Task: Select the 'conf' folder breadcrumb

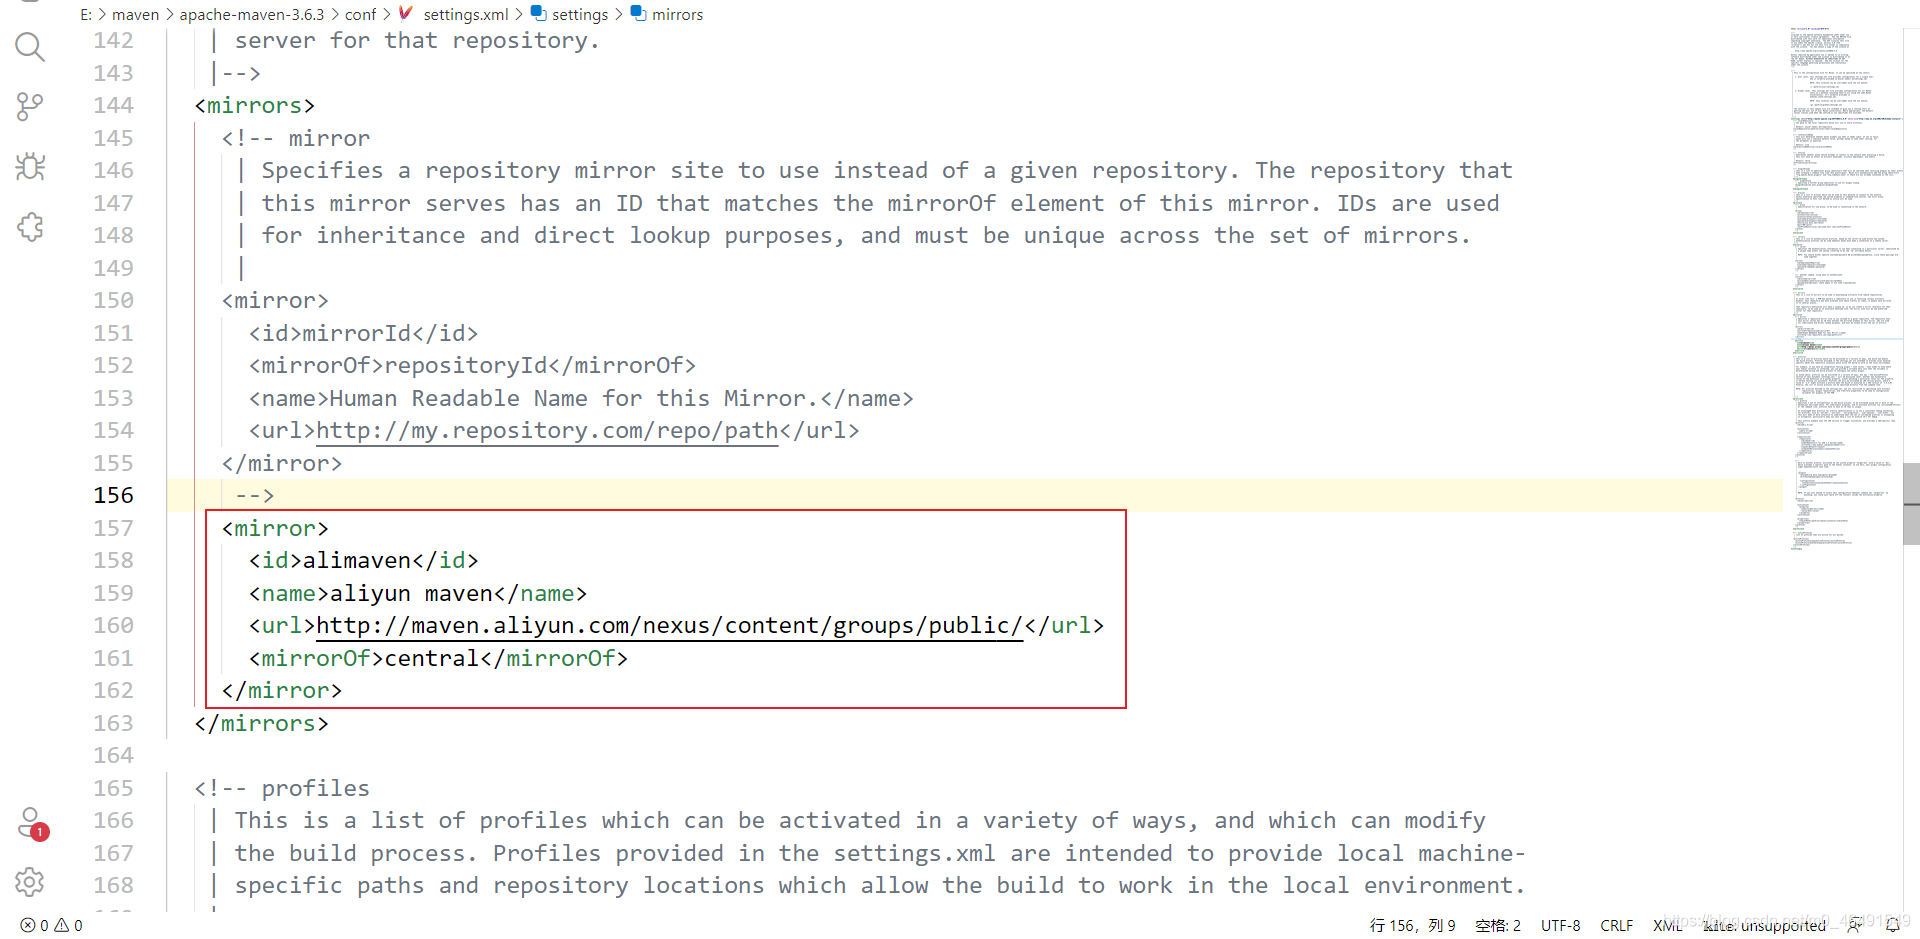Action: (x=360, y=14)
